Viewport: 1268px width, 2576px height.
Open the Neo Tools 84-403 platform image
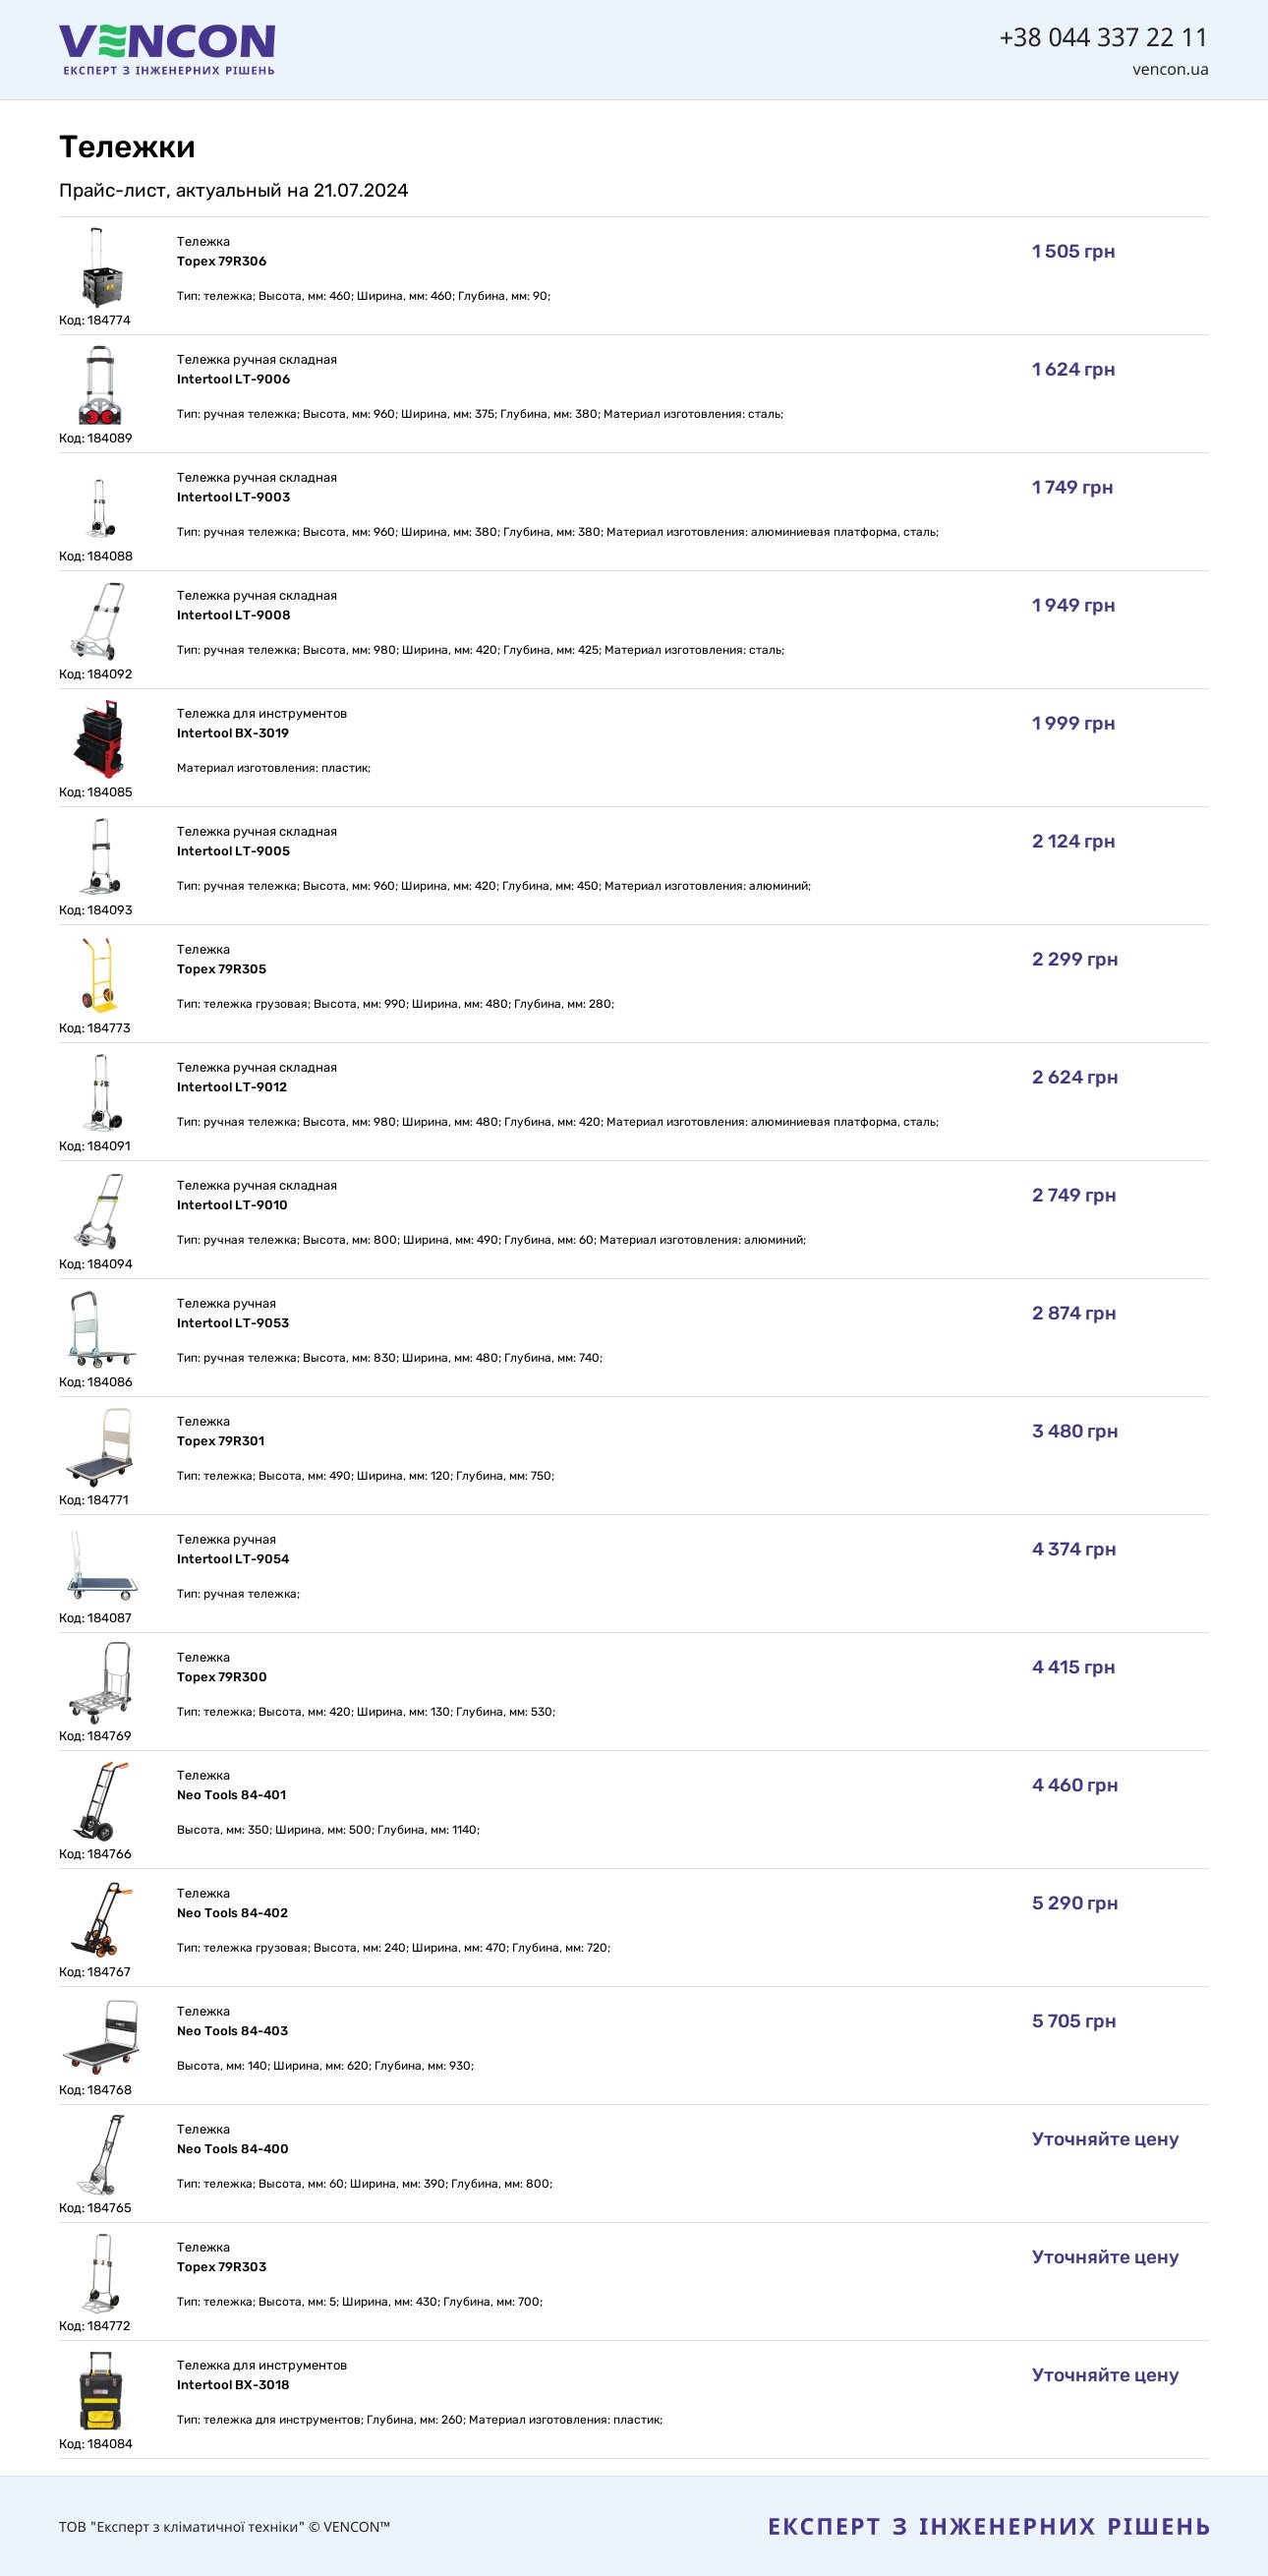pyautogui.click(x=100, y=2037)
